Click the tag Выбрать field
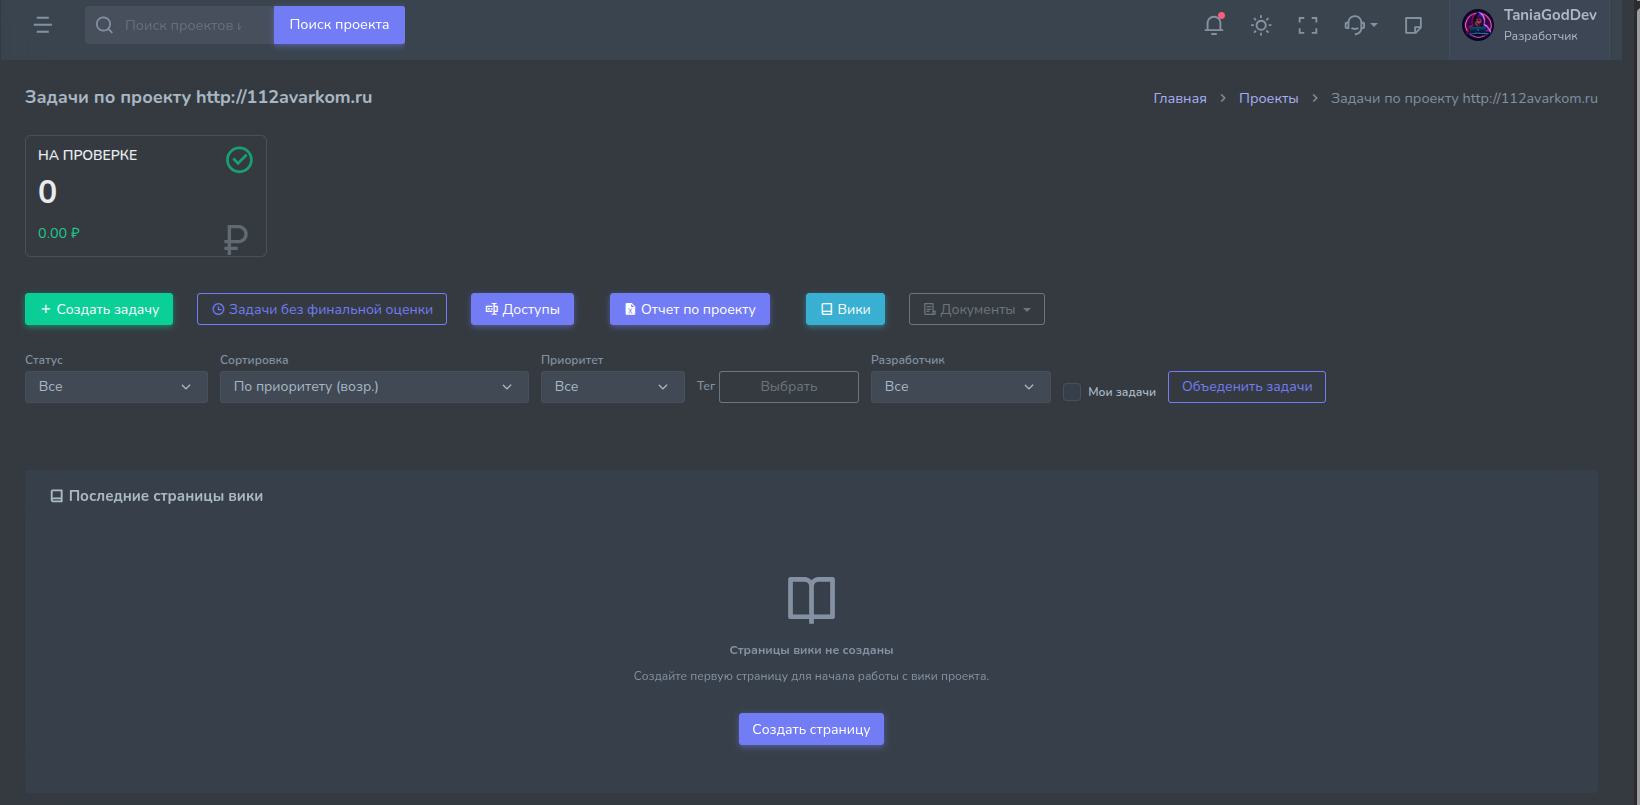Viewport: 1640px width, 805px height. click(x=789, y=387)
